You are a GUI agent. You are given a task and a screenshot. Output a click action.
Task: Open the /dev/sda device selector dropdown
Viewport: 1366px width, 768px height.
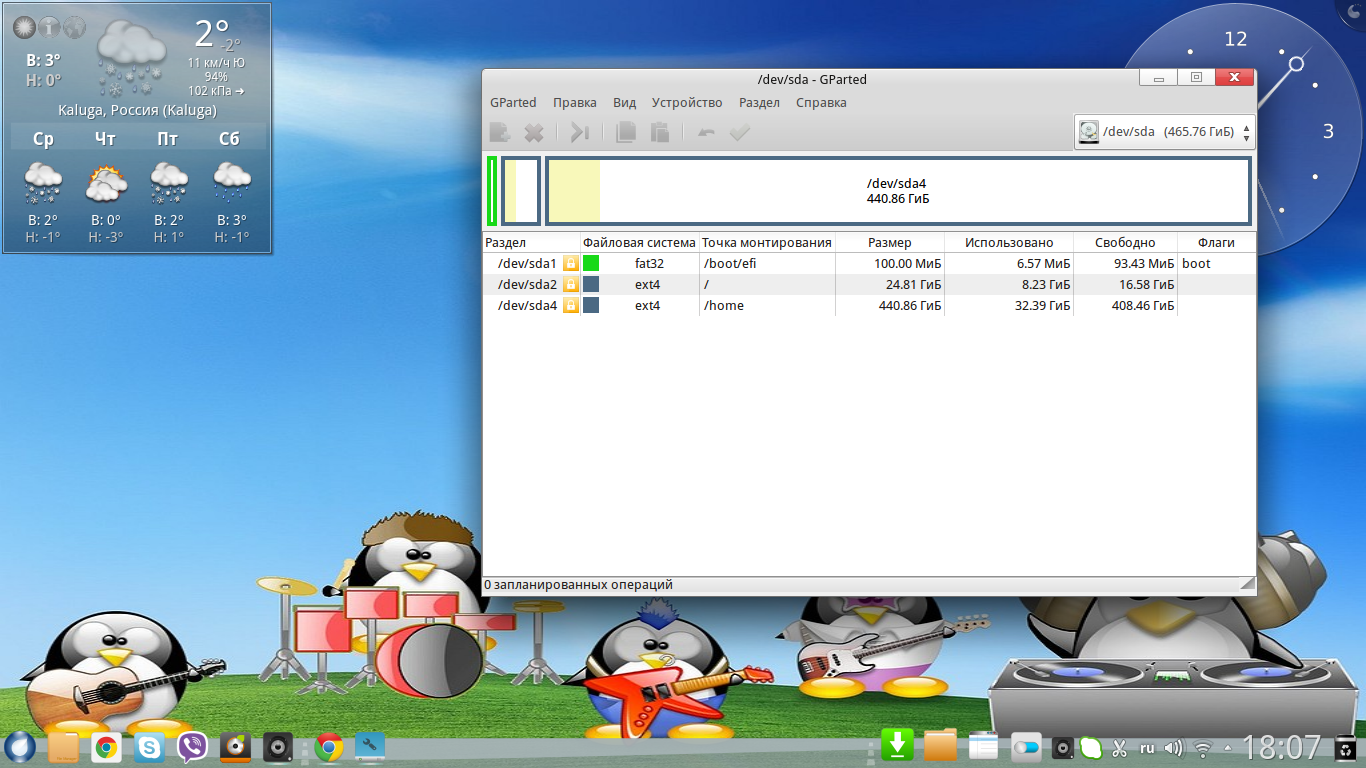coord(1165,132)
